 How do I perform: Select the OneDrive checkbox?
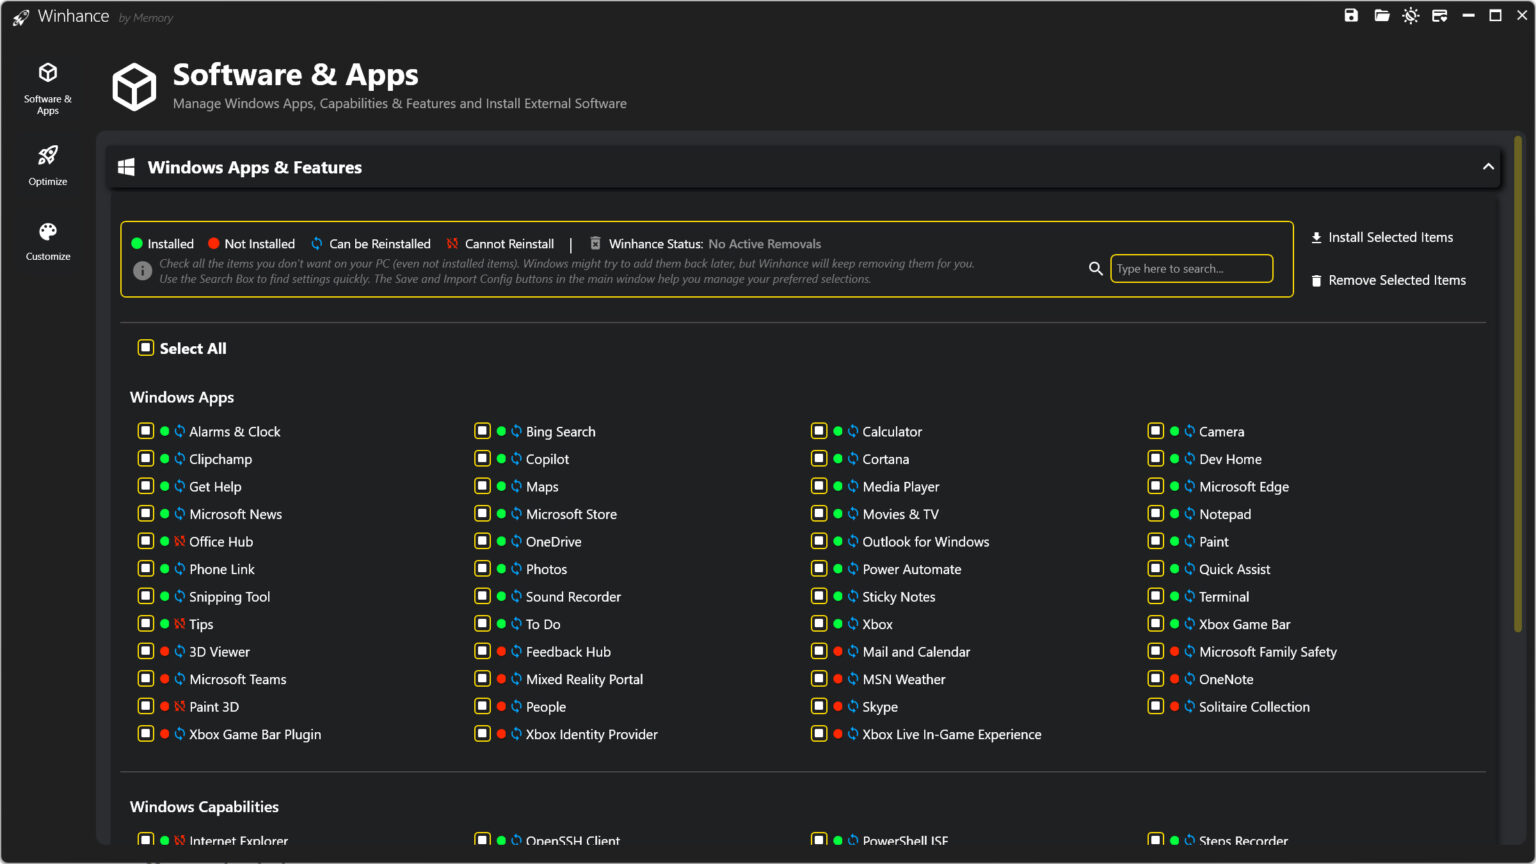coord(483,541)
